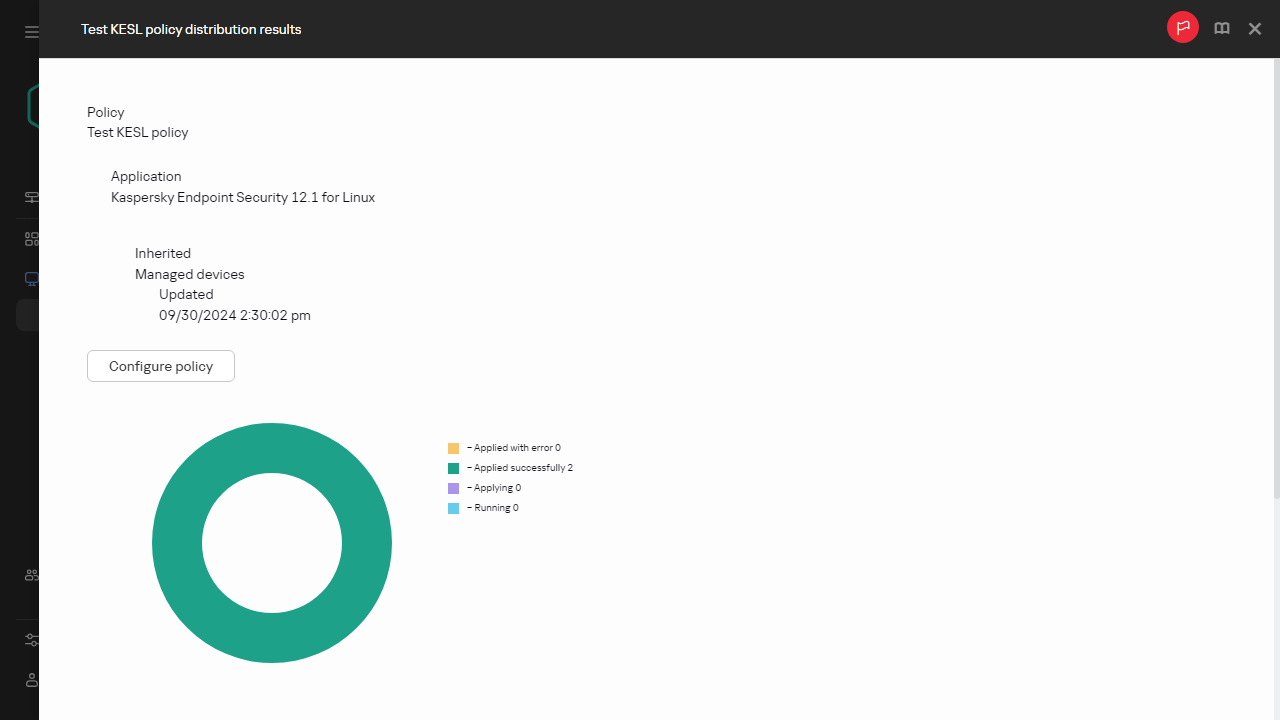Click the yellow Applied with error swatch
This screenshot has width=1280, height=720.
(454, 449)
